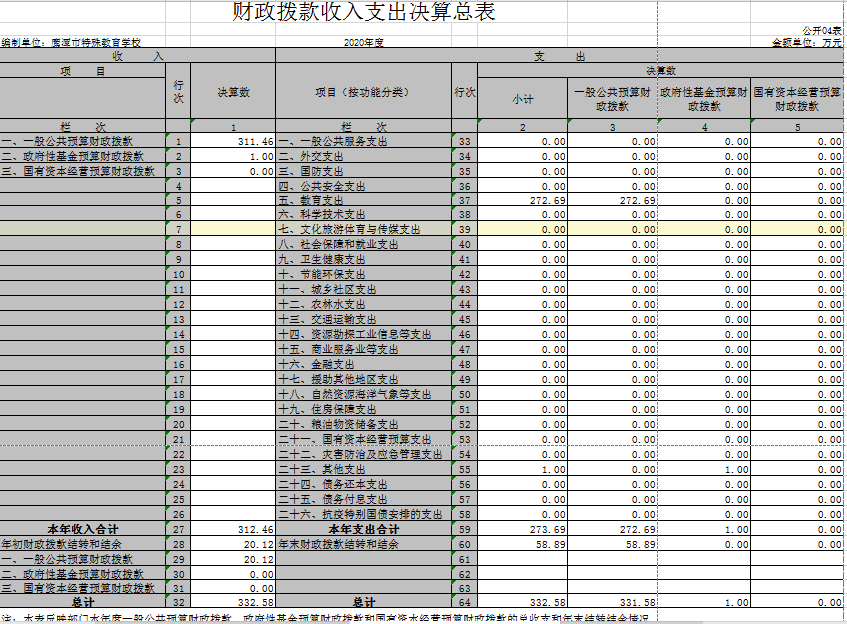This screenshot has width=847, height=624.
Task: Click the income value 311.46
Action: tap(233, 142)
